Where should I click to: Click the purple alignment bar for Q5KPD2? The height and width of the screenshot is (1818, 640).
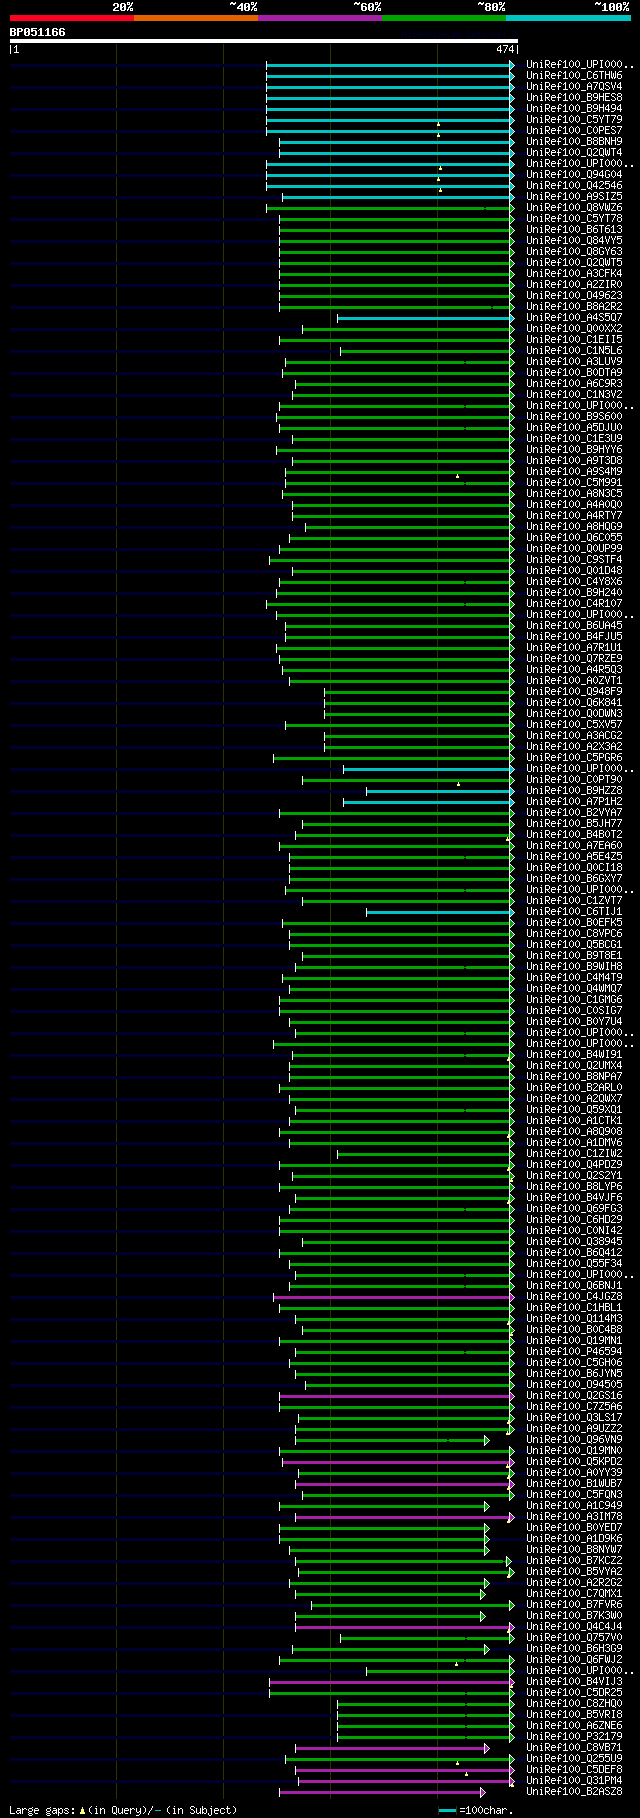[398, 1462]
